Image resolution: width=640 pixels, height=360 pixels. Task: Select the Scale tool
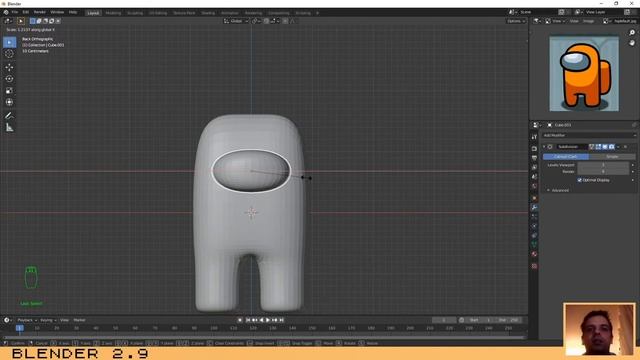pos(9,91)
